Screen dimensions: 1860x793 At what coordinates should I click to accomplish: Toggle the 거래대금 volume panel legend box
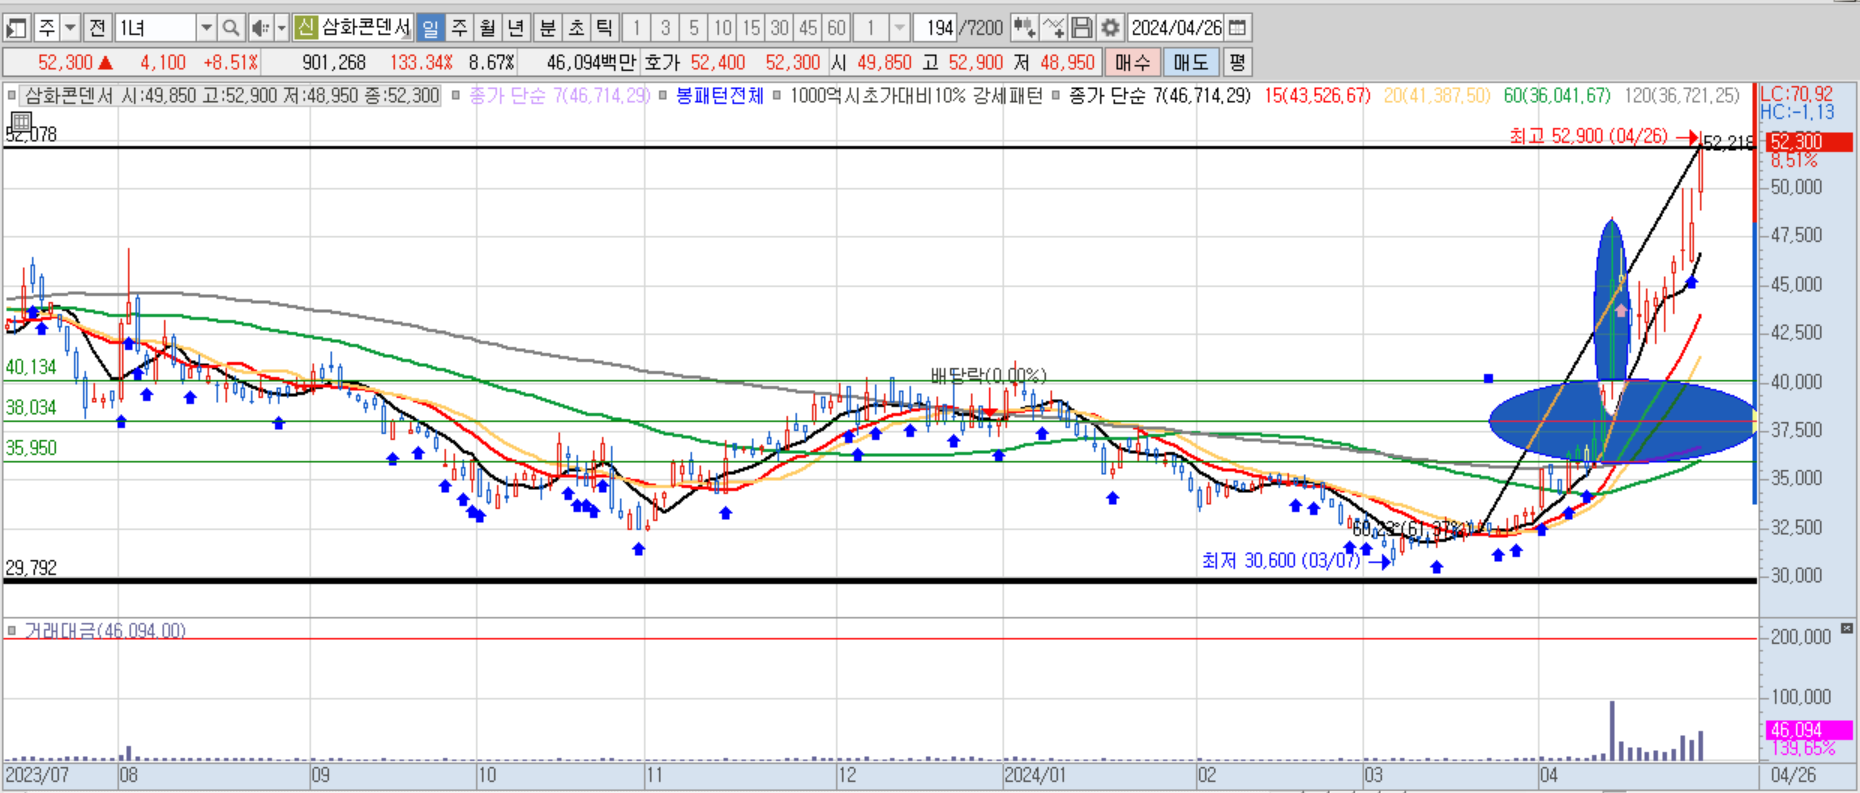coord(12,631)
